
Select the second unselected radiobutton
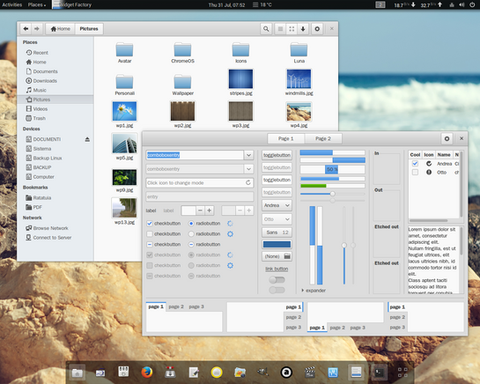tap(191, 234)
